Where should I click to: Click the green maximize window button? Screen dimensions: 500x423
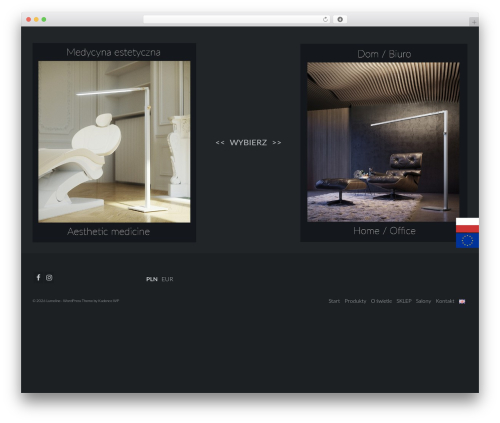tap(44, 19)
